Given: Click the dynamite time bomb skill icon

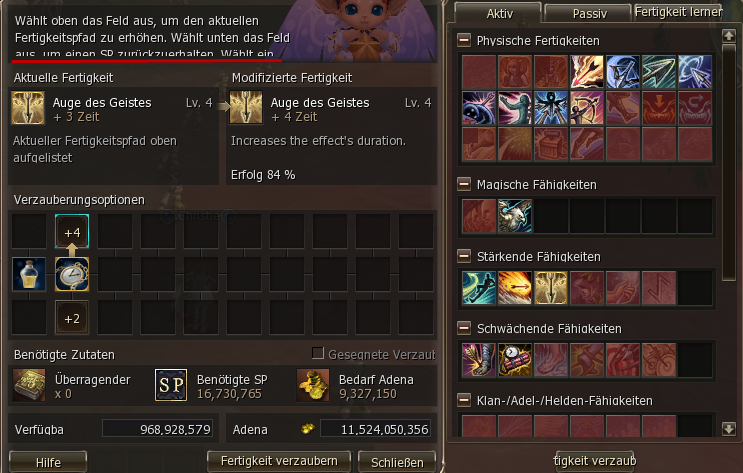Looking at the screenshot, I should pyautogui.click(x=515, y=360).
